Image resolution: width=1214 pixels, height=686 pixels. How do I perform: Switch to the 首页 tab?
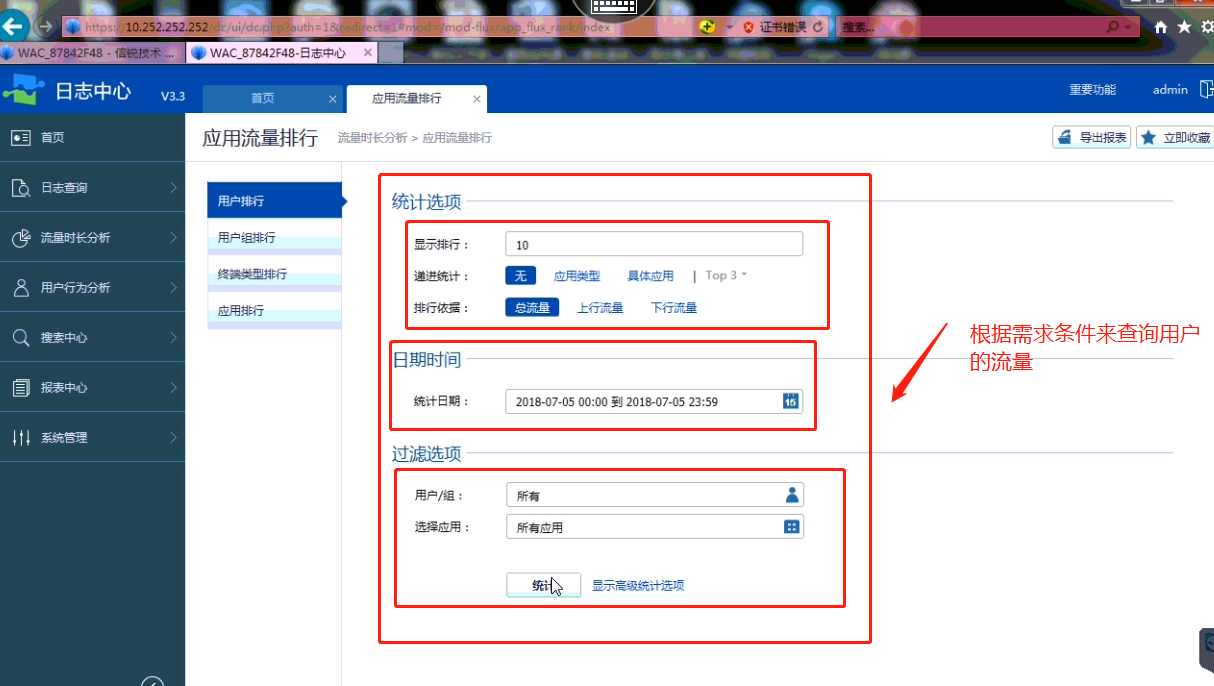point(263,99)
